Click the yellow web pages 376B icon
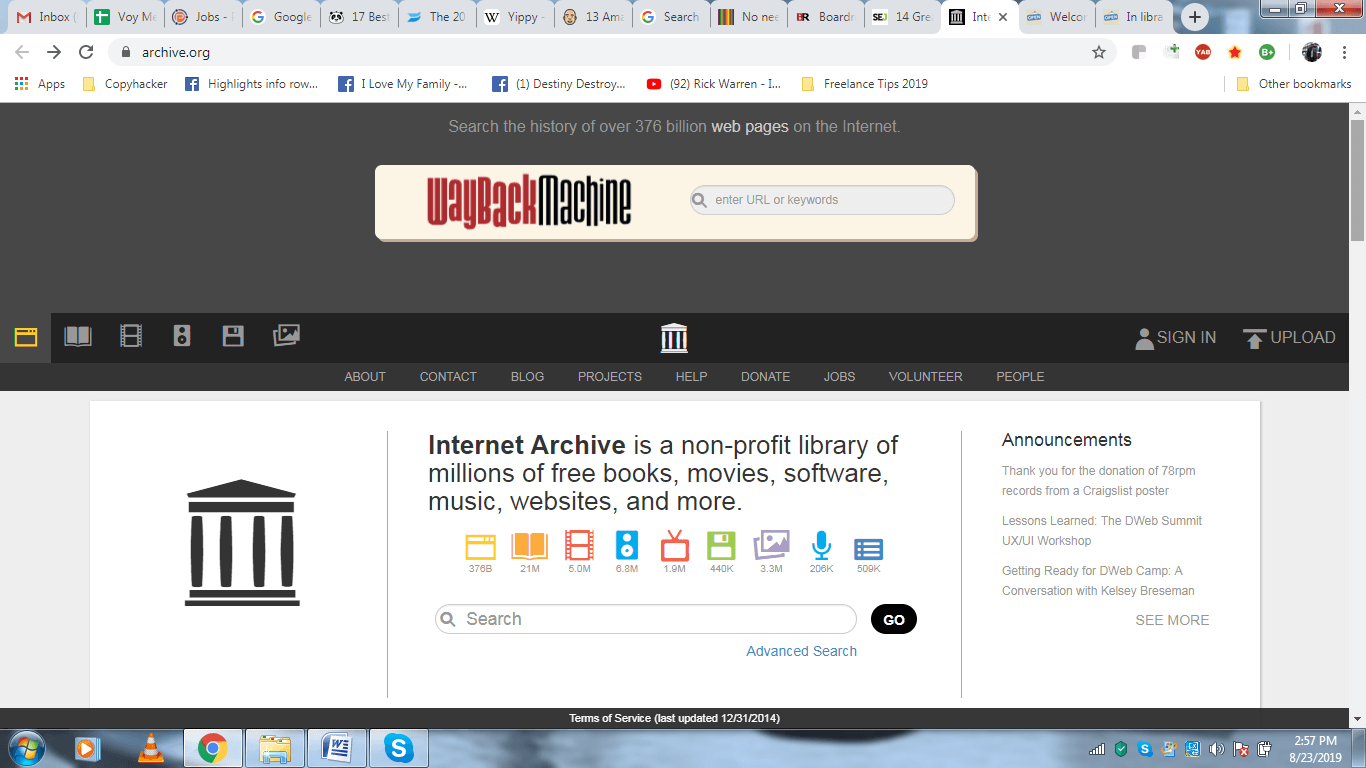 coord(481,546)
